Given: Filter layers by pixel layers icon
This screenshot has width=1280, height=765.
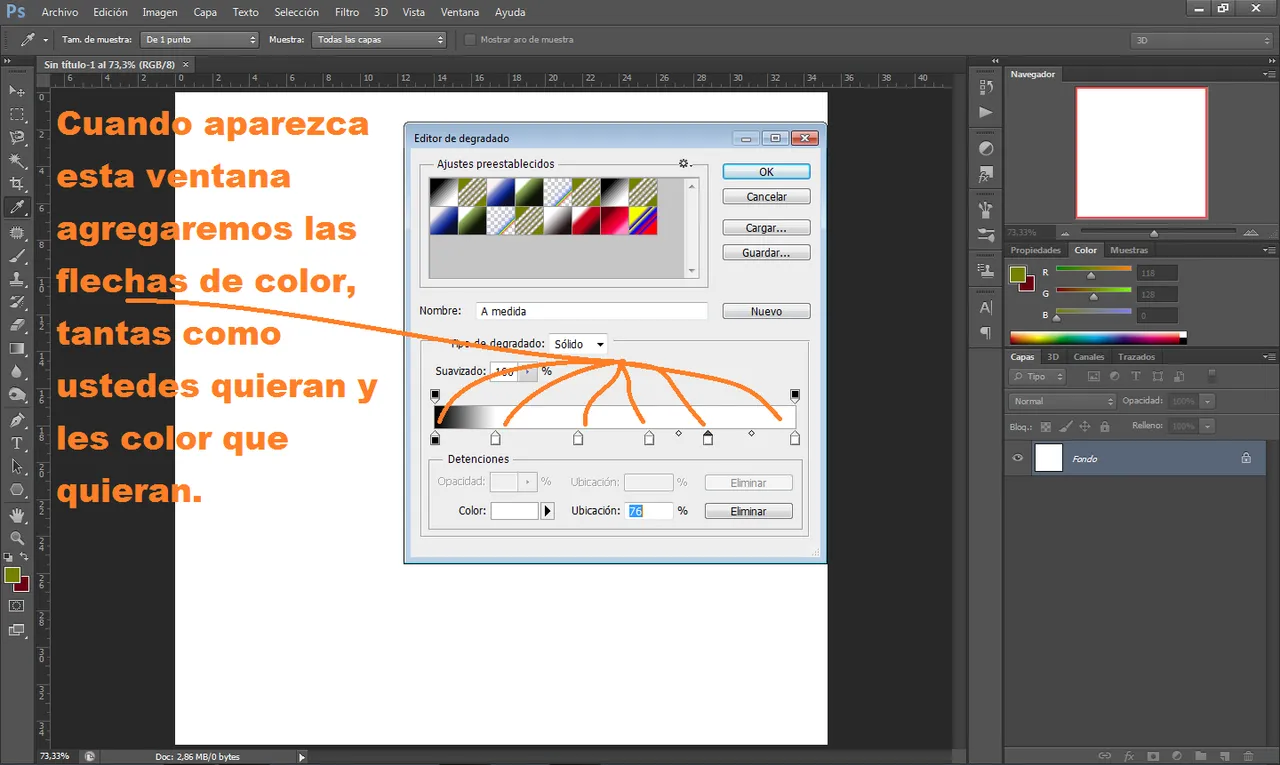Looking at the screenshot, I should click(1093, 377).
